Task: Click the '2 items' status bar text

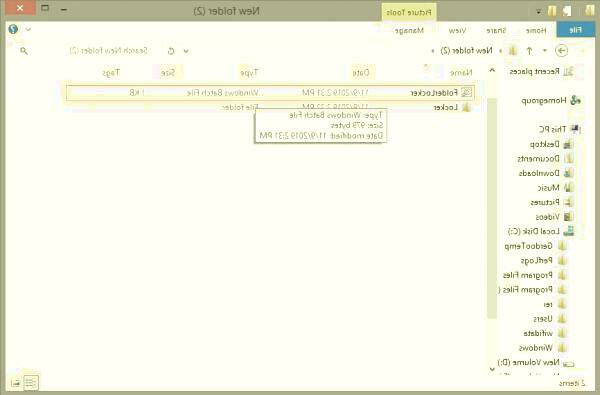Action: tap(572, 383)
